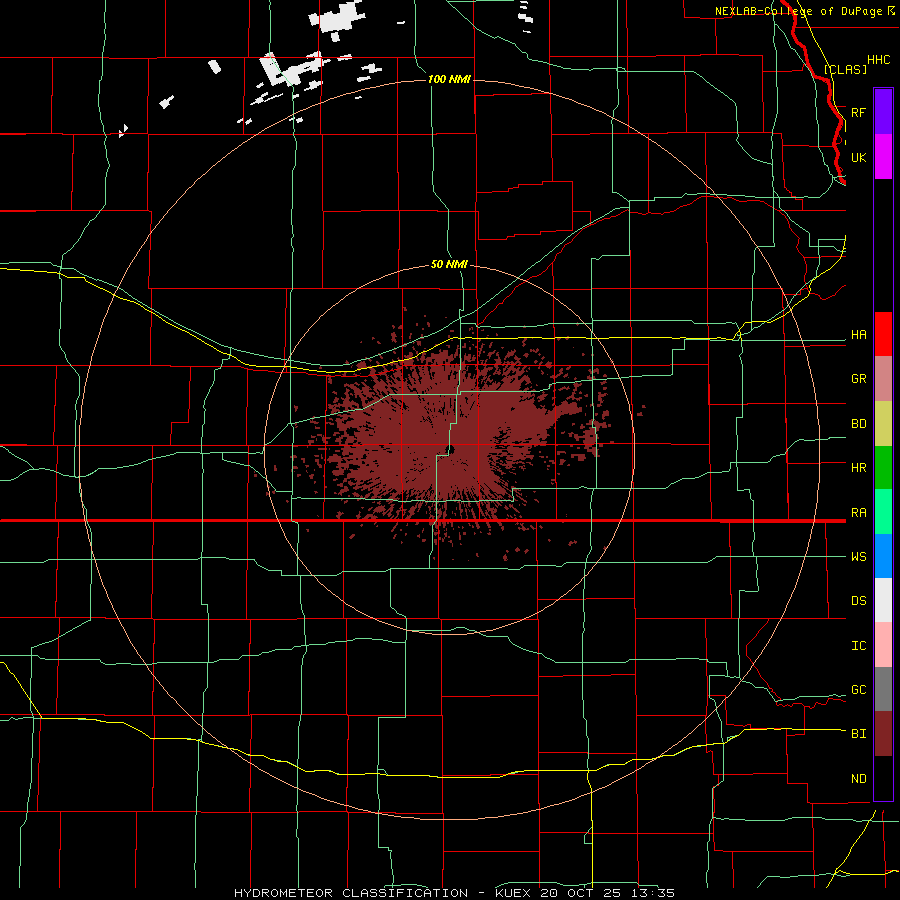Click the GC legend label
This screenshot has height=900, width=900.
(858, 690)
